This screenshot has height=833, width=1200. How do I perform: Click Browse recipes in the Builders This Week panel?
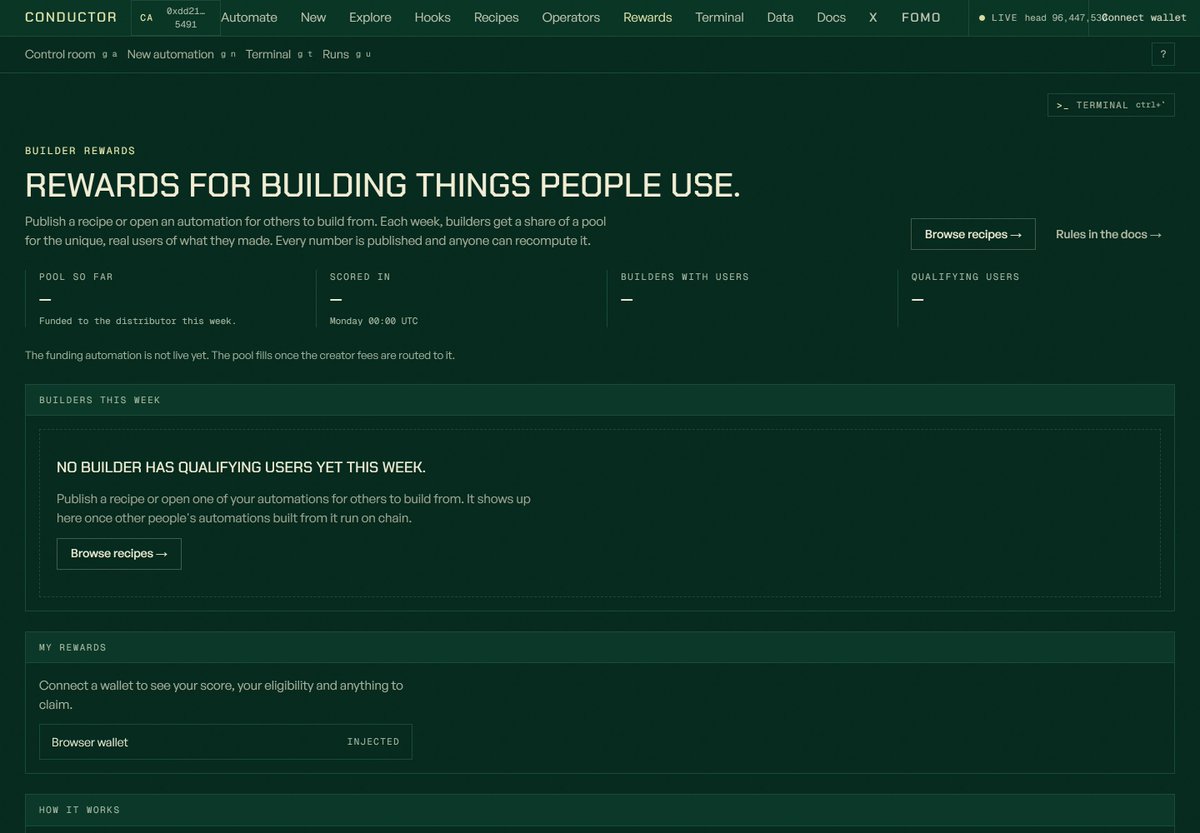[119, 553]
